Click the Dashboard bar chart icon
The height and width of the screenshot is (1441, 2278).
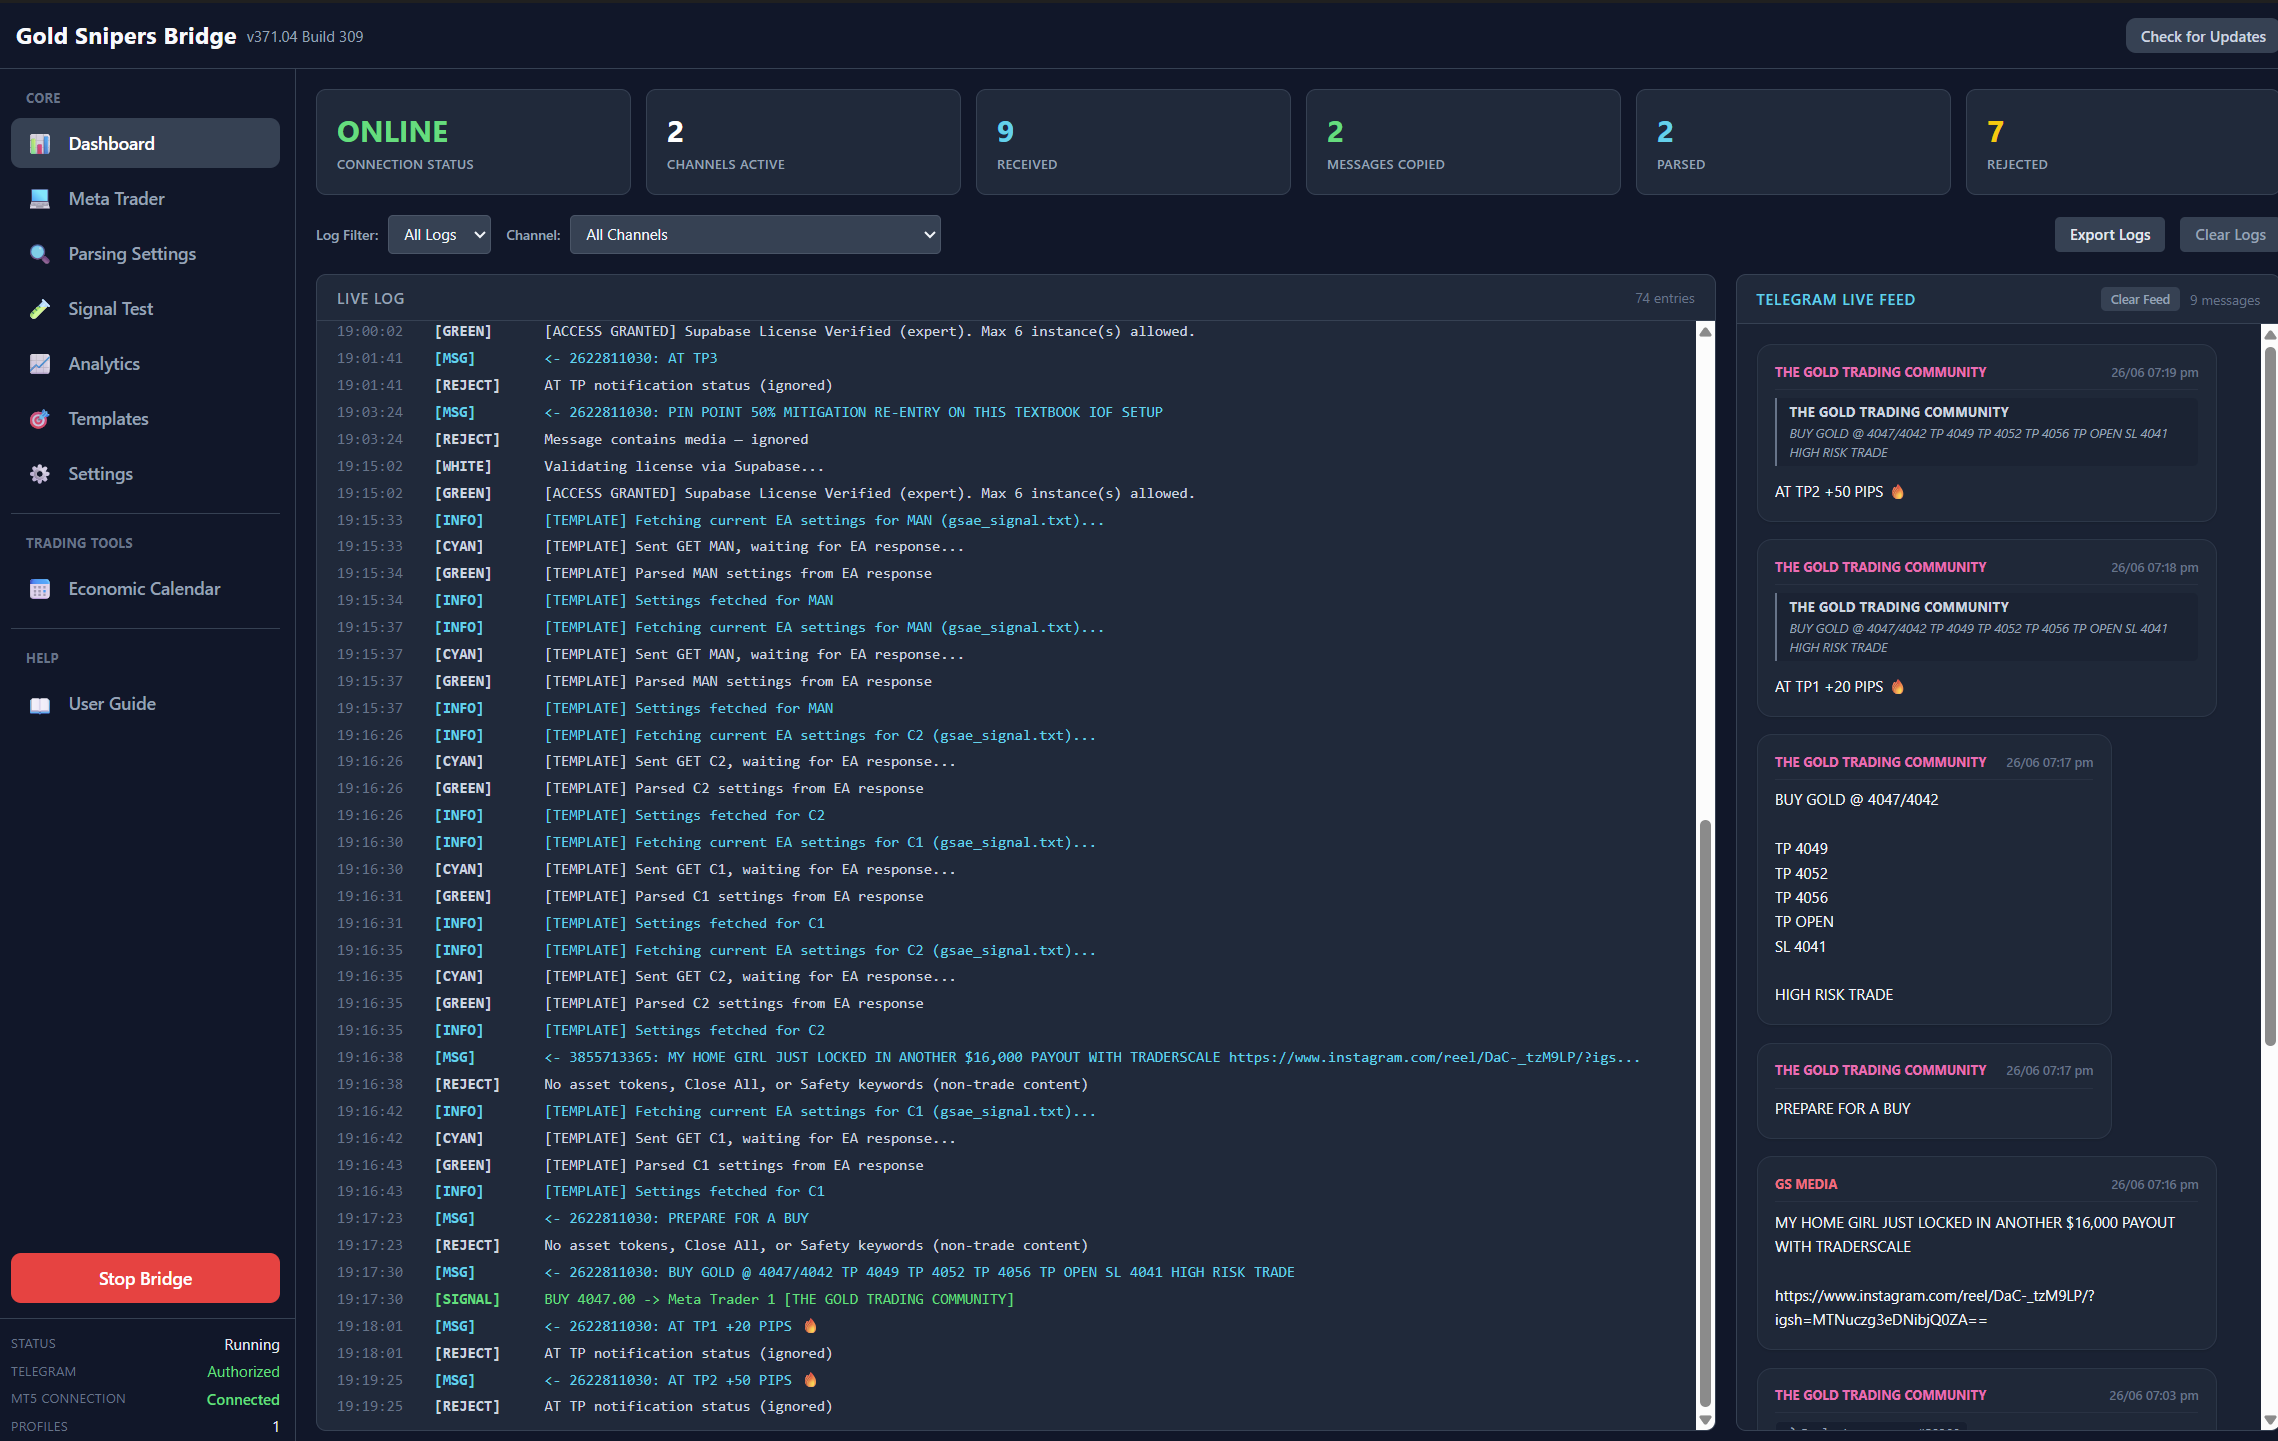click(40, 144)
